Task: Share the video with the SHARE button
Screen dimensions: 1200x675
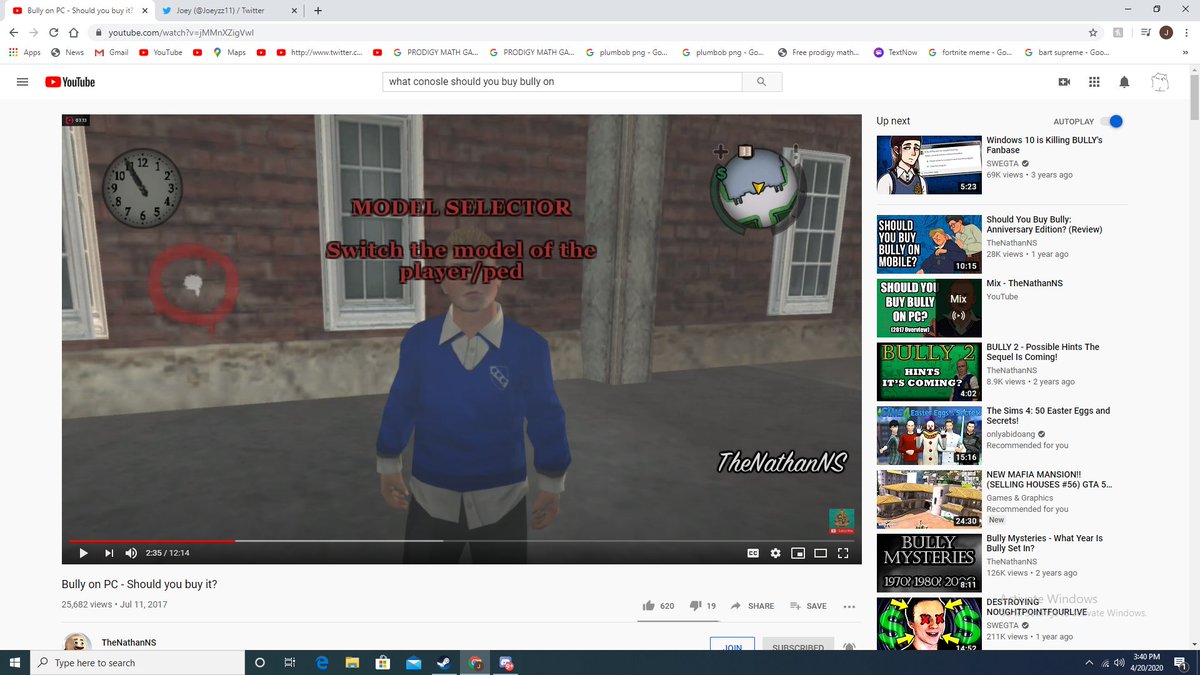Action: coord(752,606)
